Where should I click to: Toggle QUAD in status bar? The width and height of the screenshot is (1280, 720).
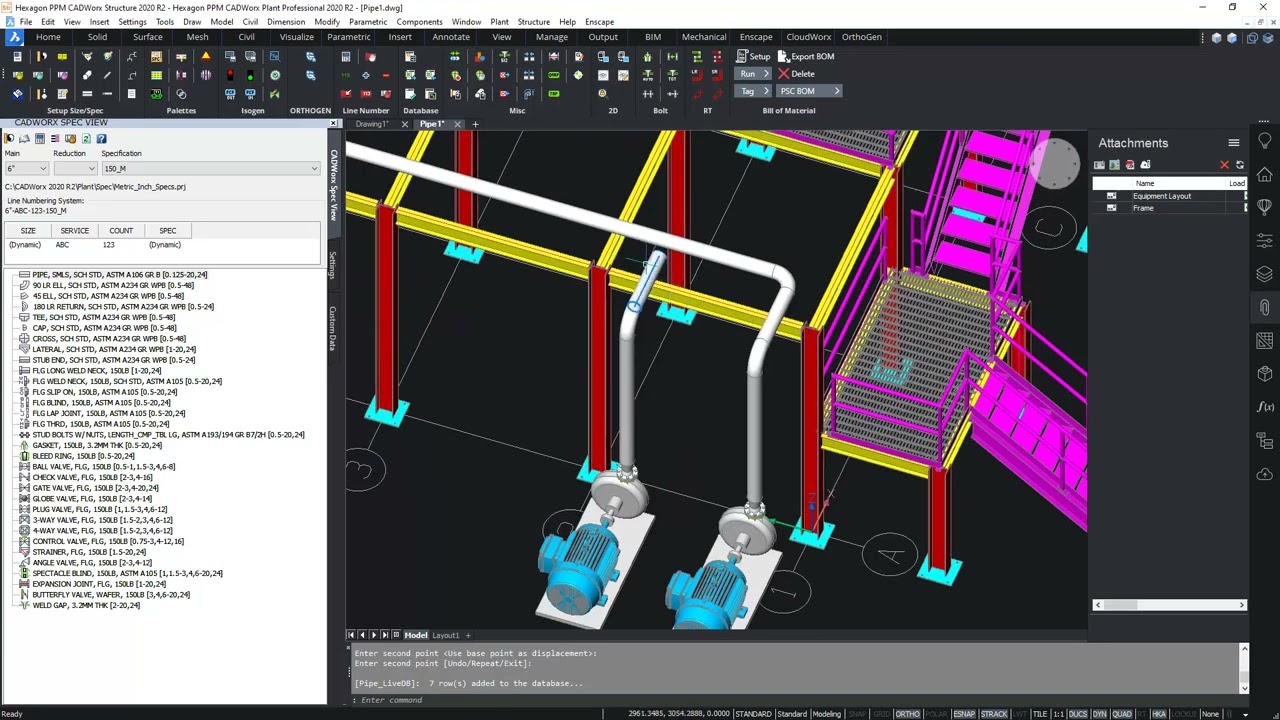pyautogui.click(x=1122, y=714)
